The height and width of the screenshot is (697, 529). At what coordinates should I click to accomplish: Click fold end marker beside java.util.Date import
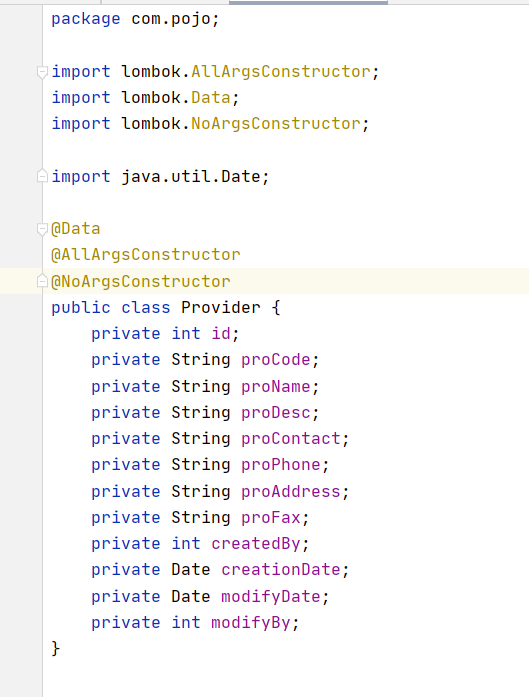(x=42, y=176)
